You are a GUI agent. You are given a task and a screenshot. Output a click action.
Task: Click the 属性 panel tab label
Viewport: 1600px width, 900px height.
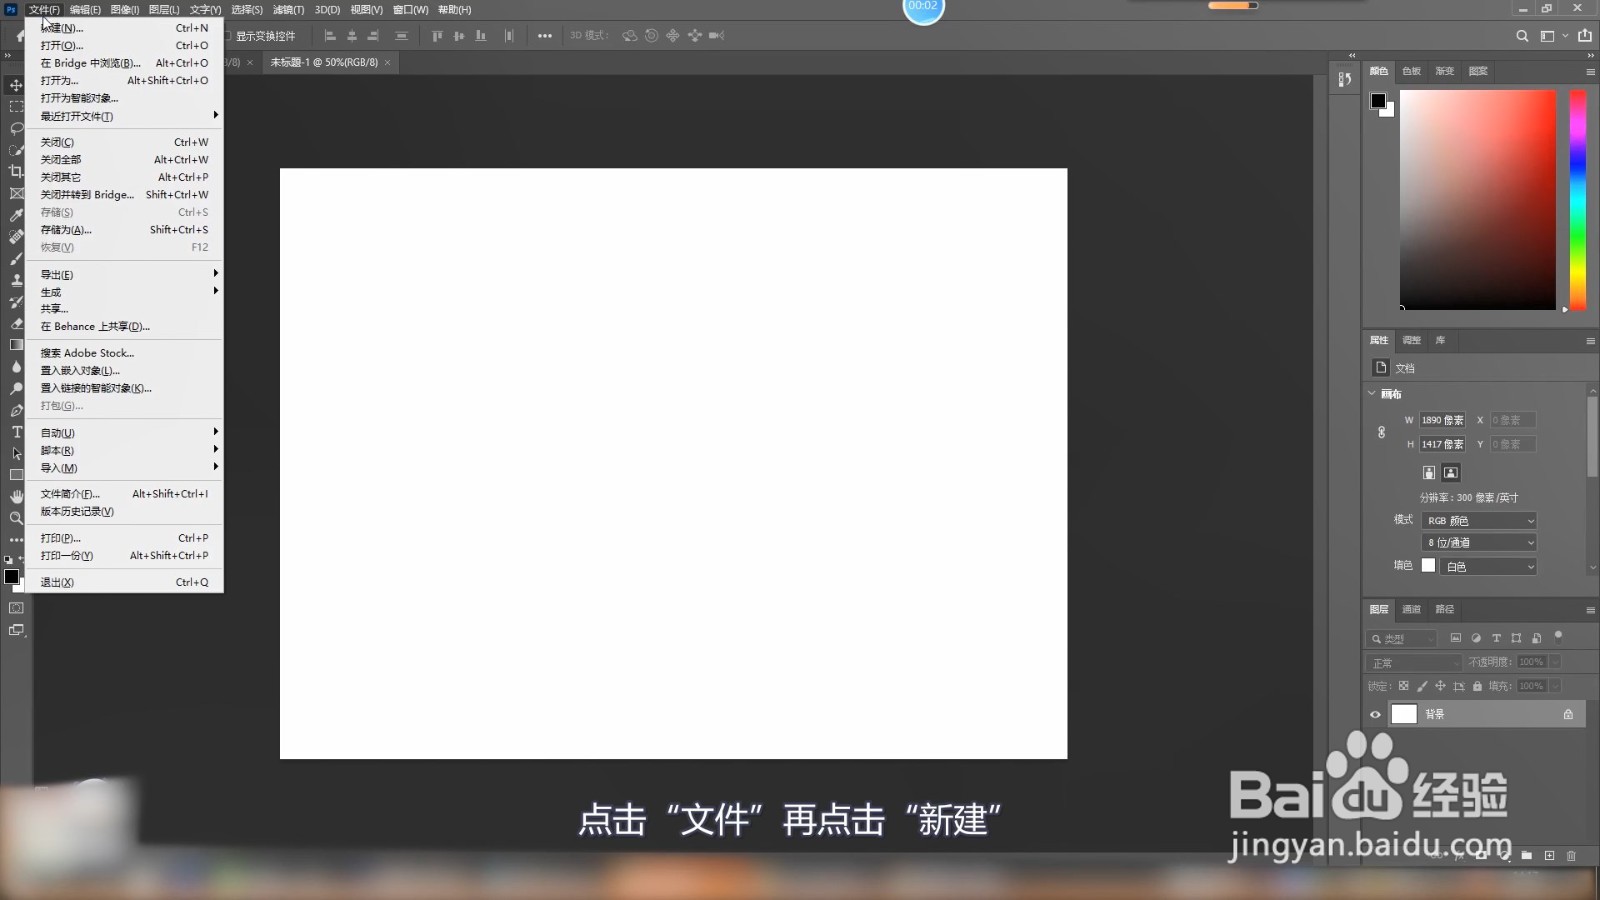[1378, 340]
